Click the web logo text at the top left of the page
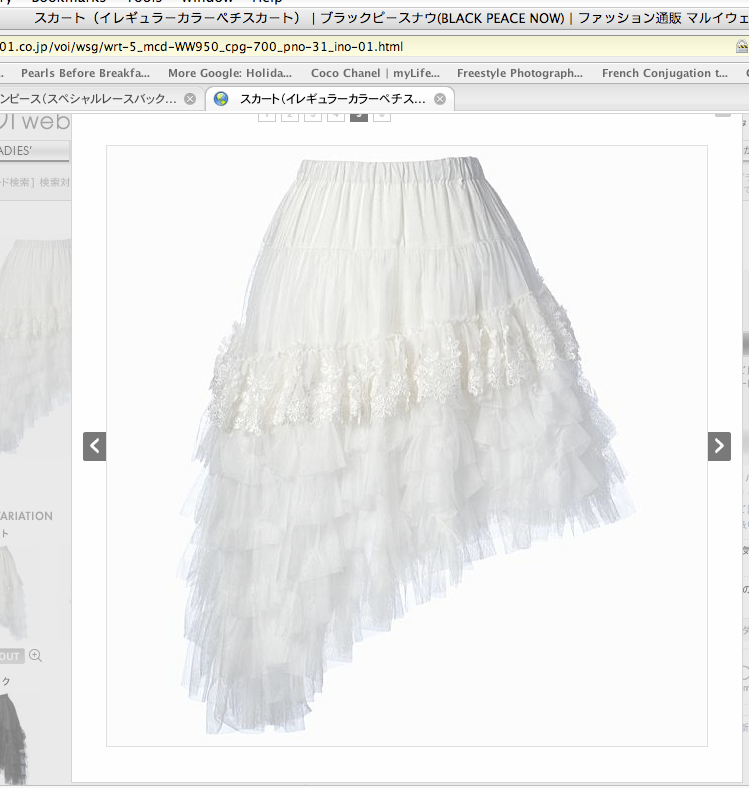This screenshot has height=788, width=749. (x=45, y=122)
